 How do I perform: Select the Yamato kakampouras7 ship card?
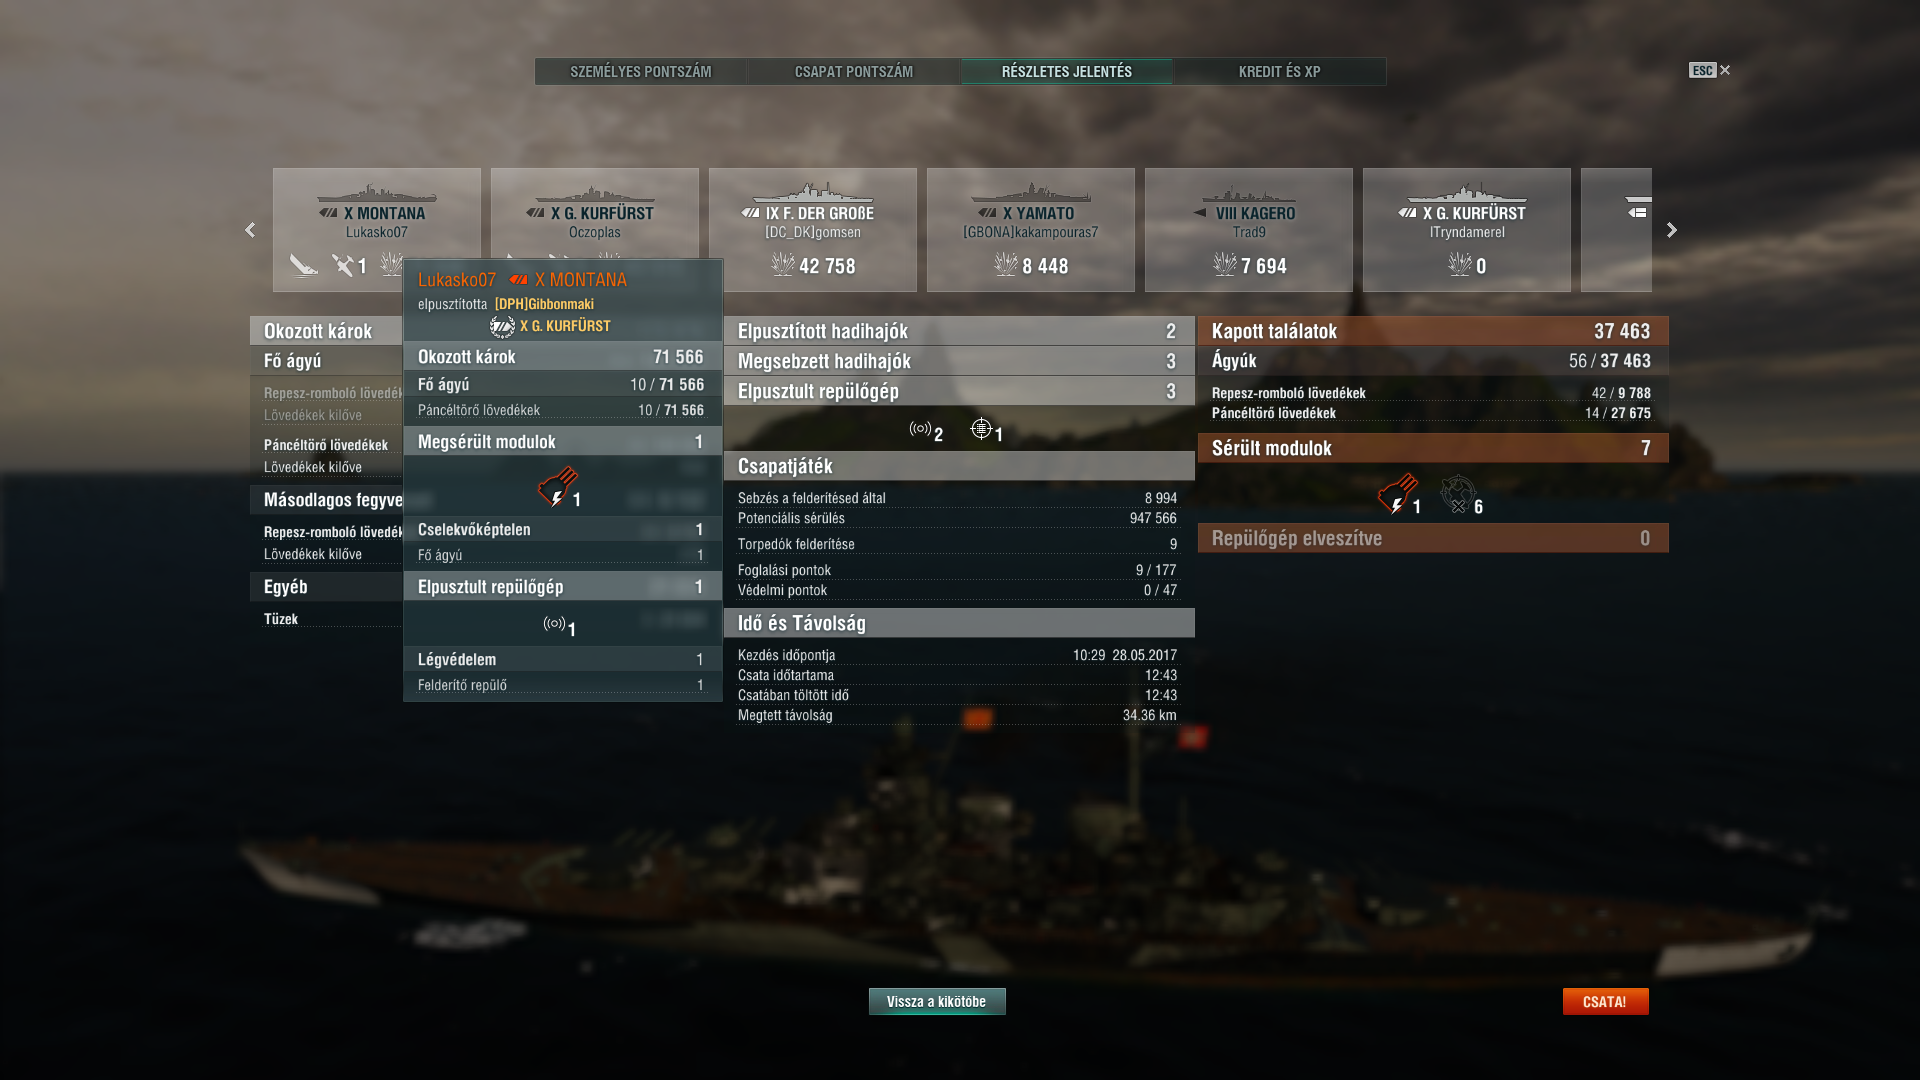pyautogui.click(x=1031, y=230)
